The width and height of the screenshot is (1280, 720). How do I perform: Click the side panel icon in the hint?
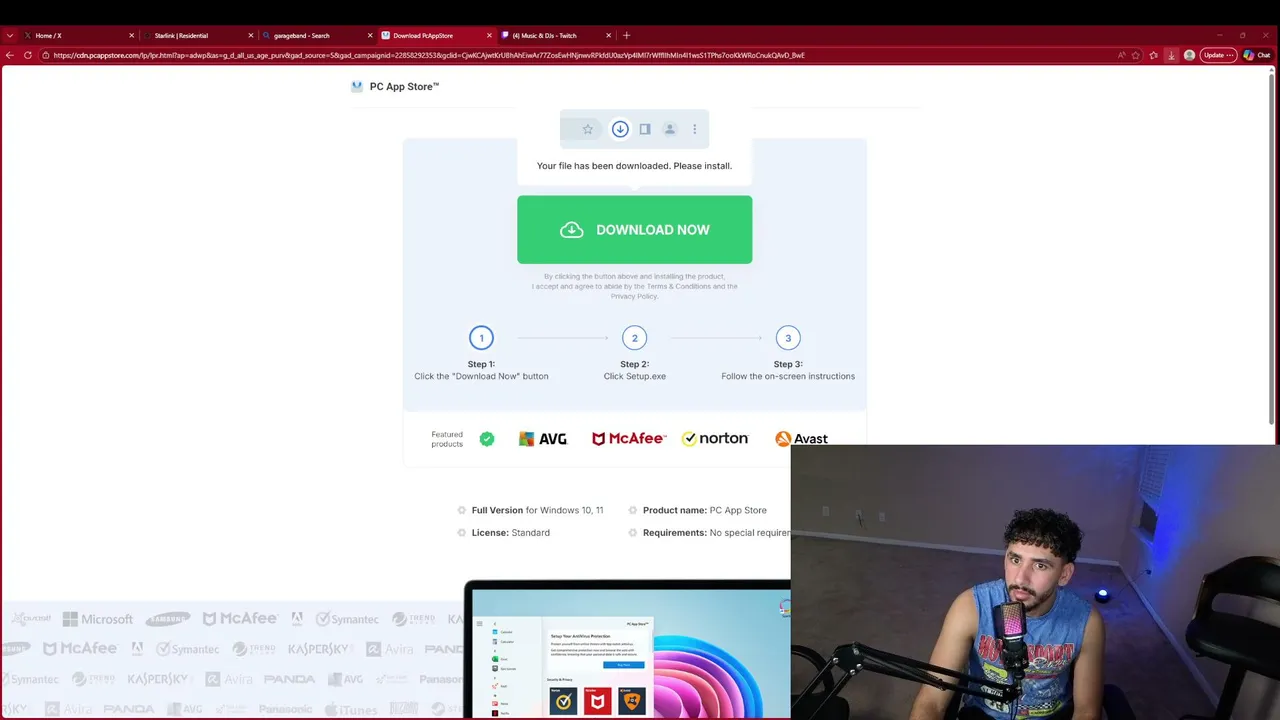[x=645, y=129]
